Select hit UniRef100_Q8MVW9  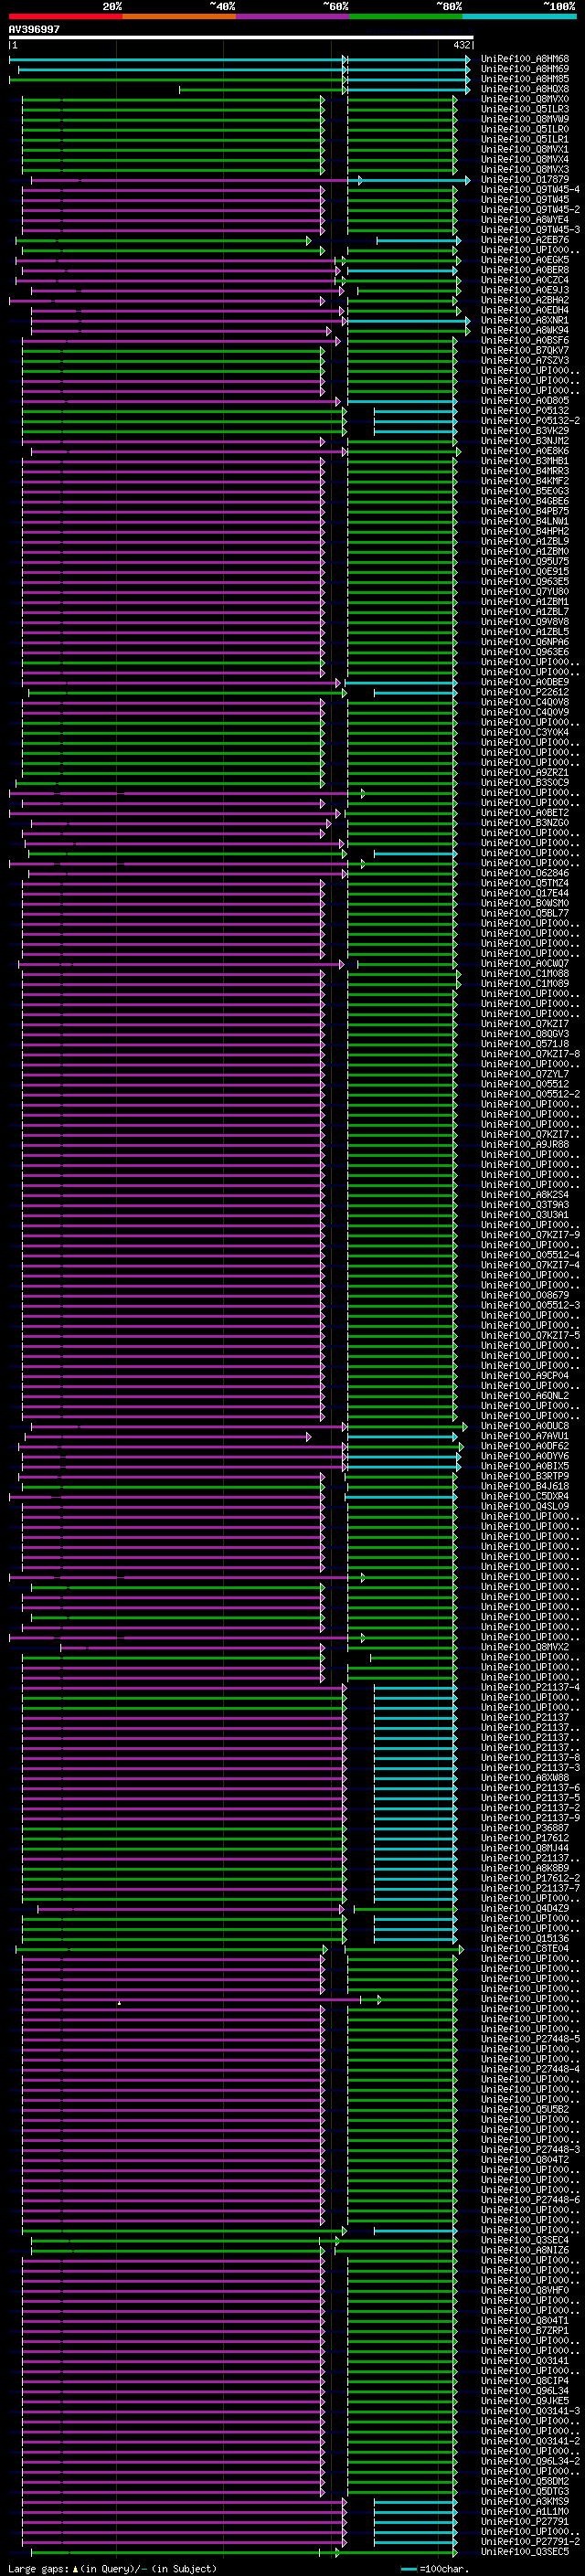point(525,119)
